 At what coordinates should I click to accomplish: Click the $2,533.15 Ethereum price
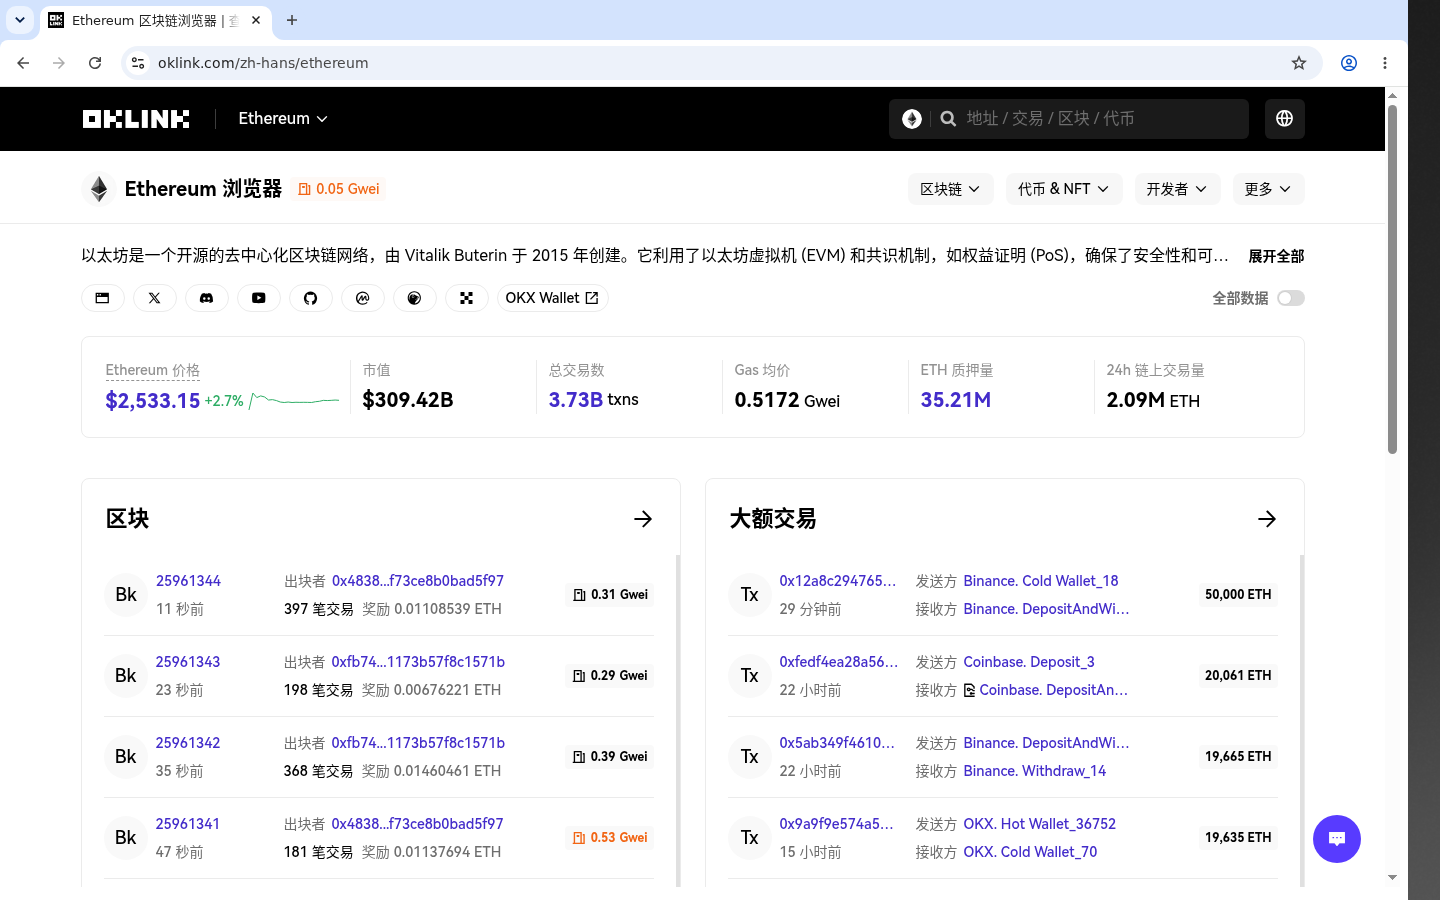(153, 401)
